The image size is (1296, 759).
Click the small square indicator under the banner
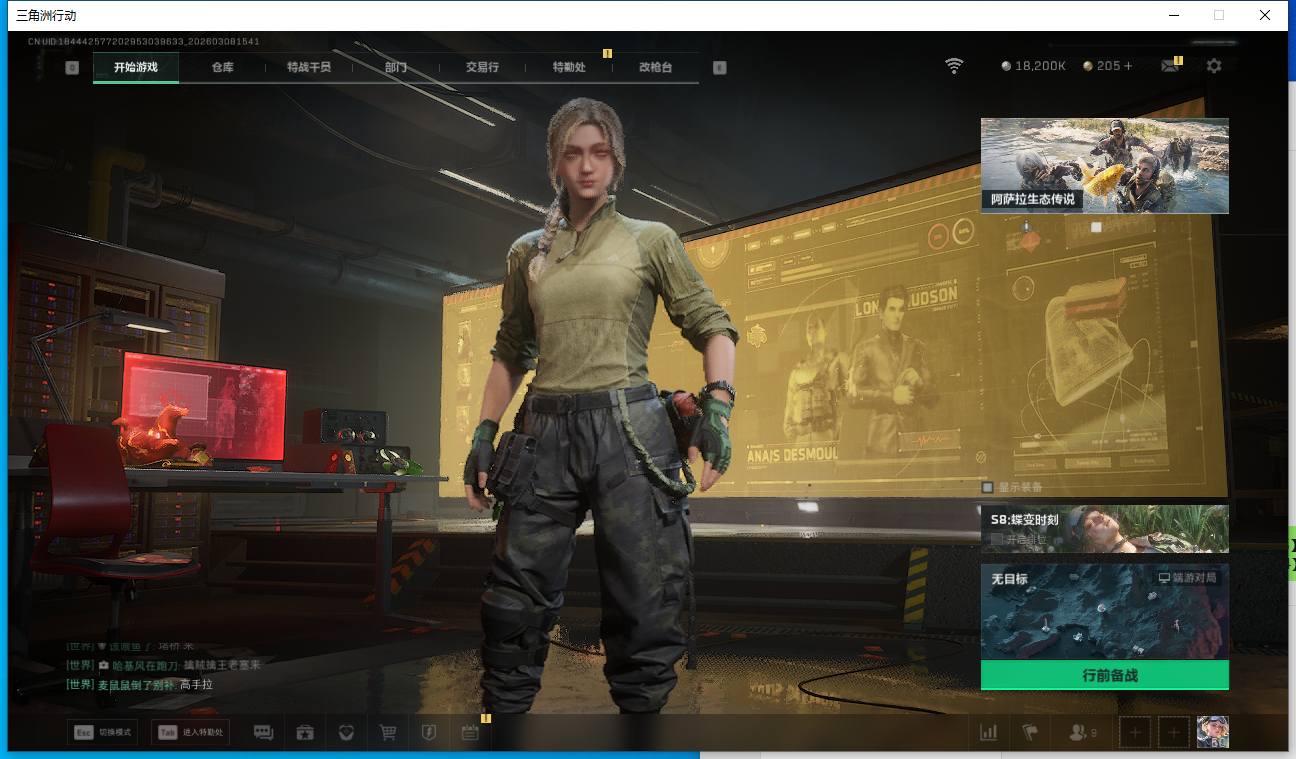tap(1096, 227)
